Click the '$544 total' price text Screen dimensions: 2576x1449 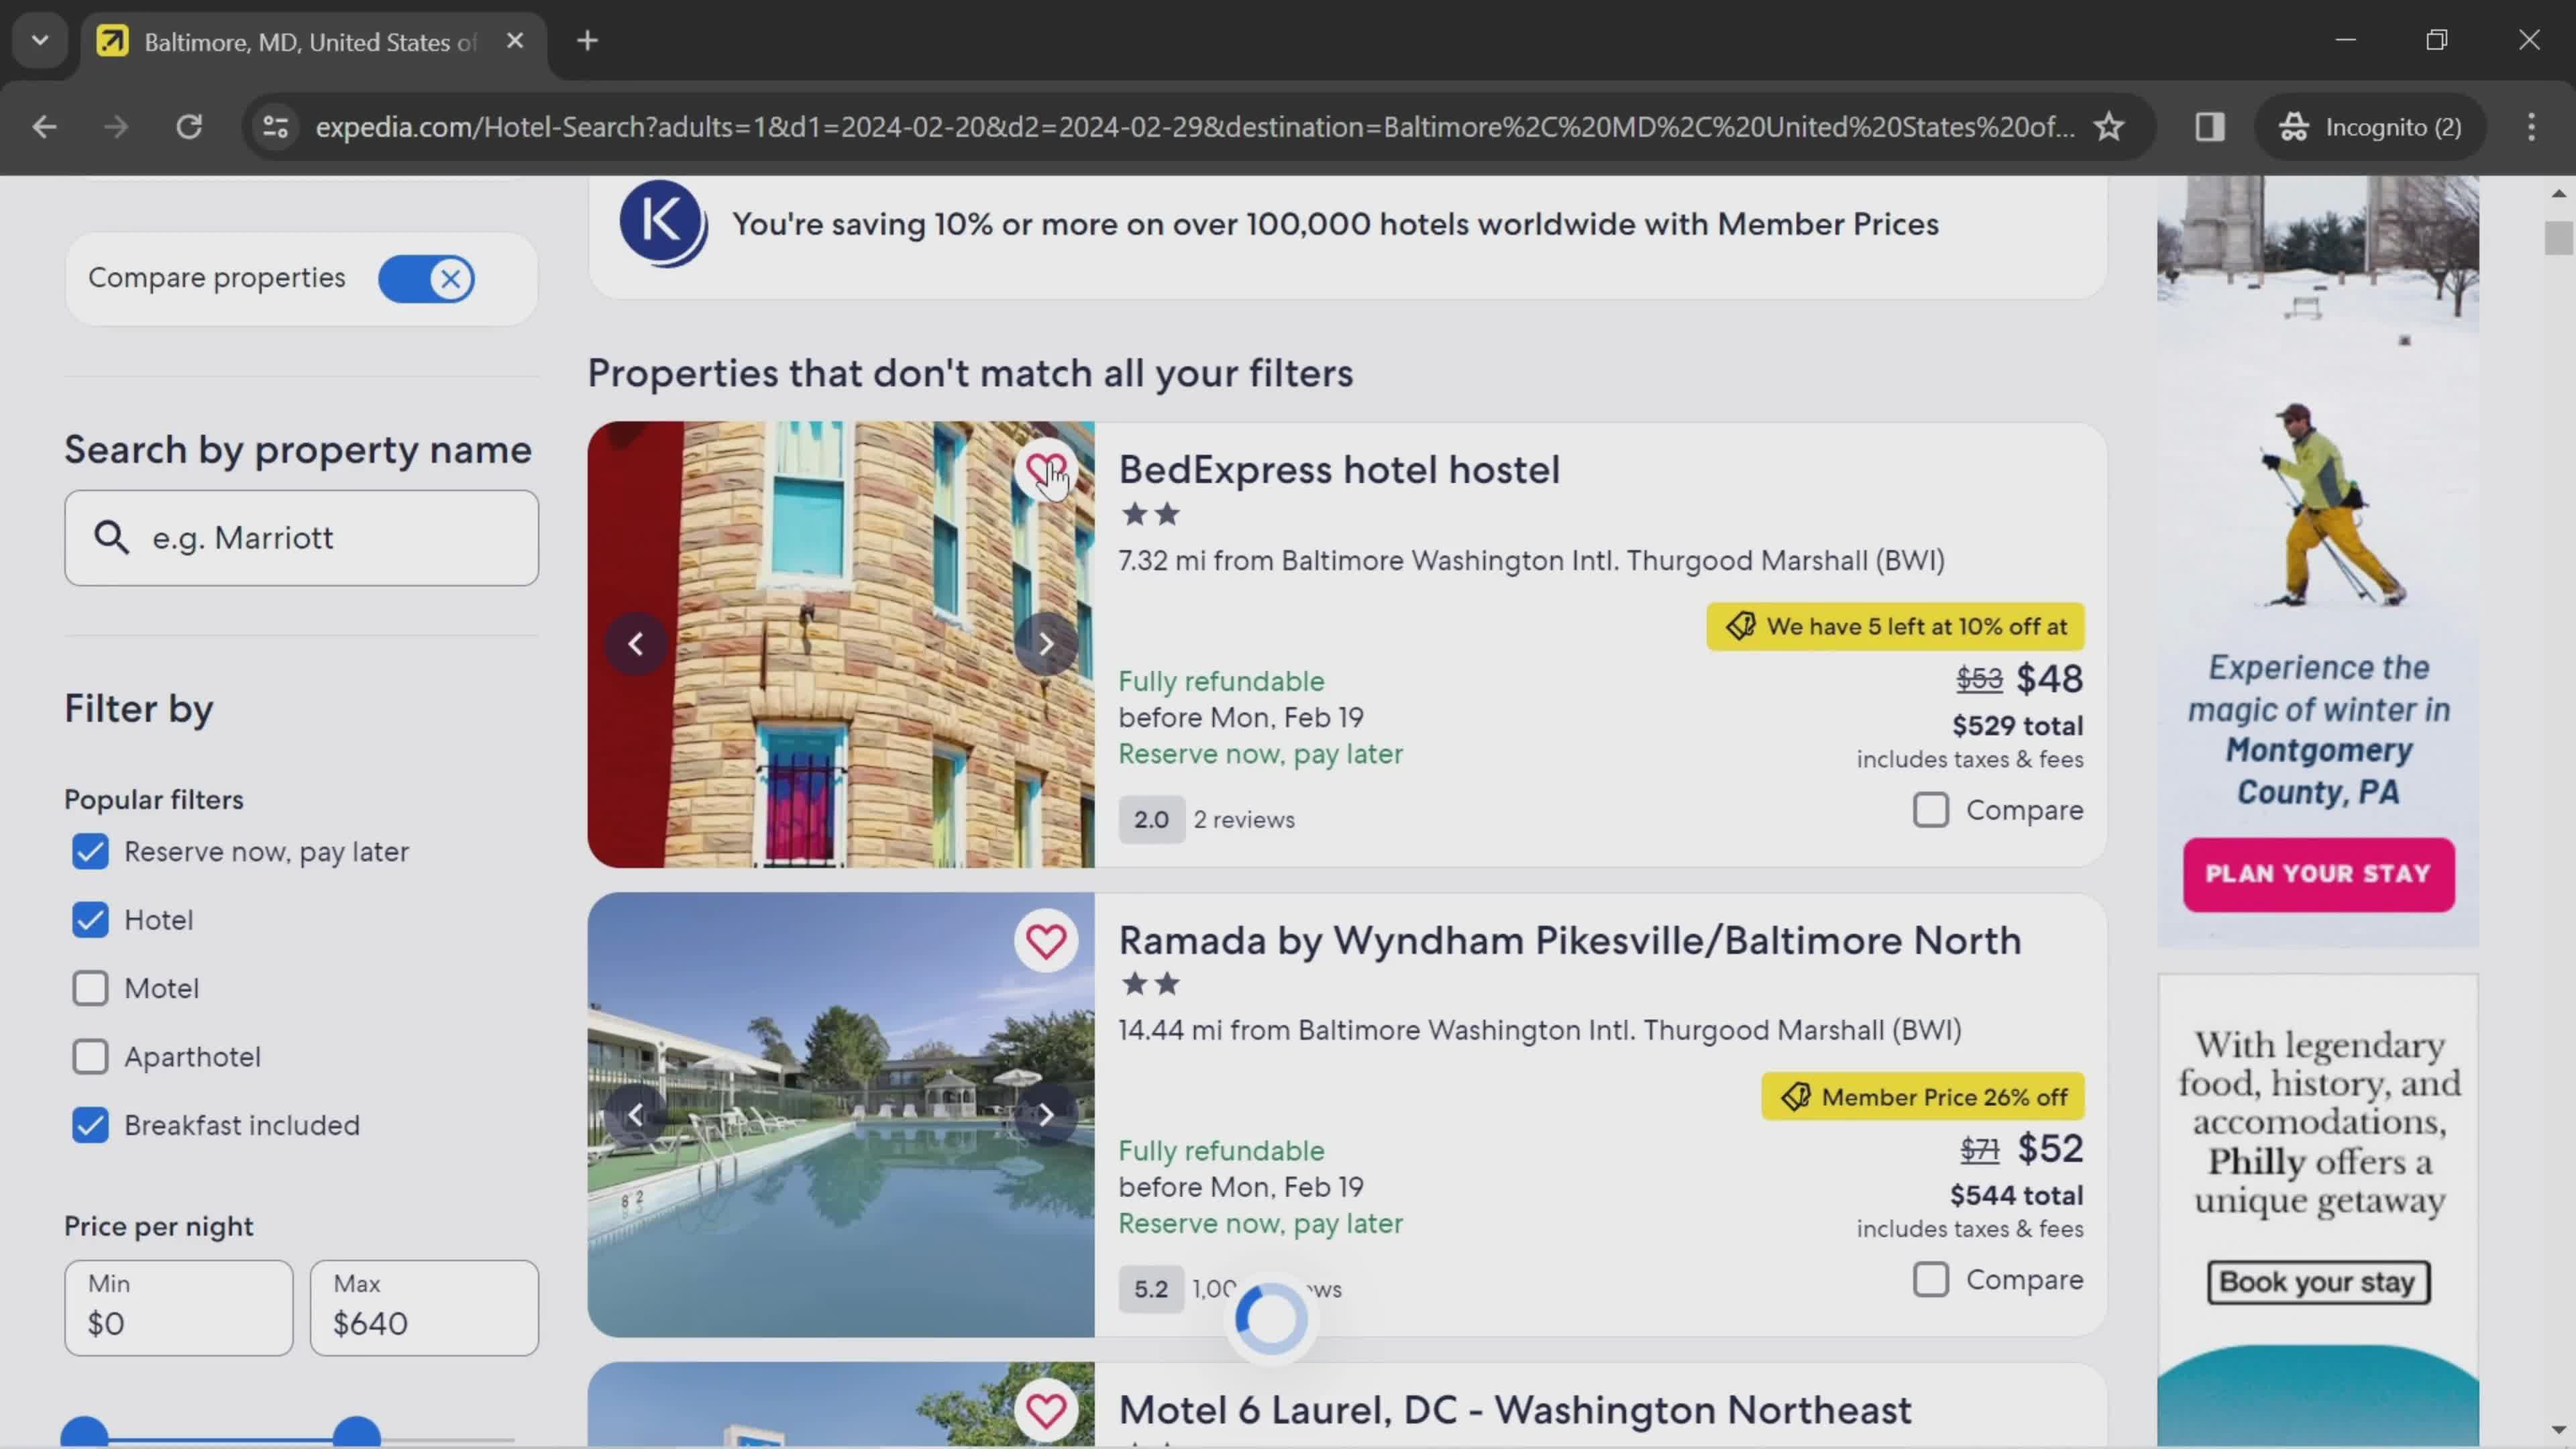coord(2017,1196)
